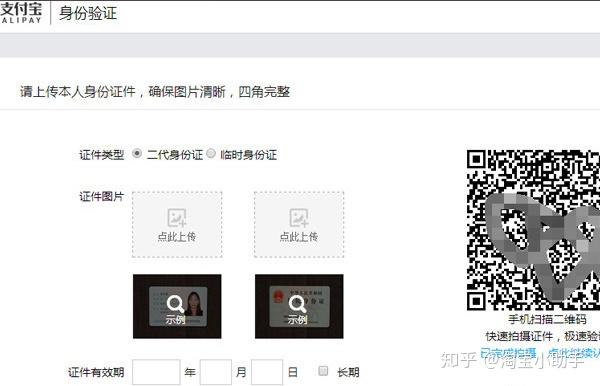Viewport: 600px width, 386px height.
Task: Check the 长期 long-term checkbox
Action: pyautogui.click(x=323, y=371)
